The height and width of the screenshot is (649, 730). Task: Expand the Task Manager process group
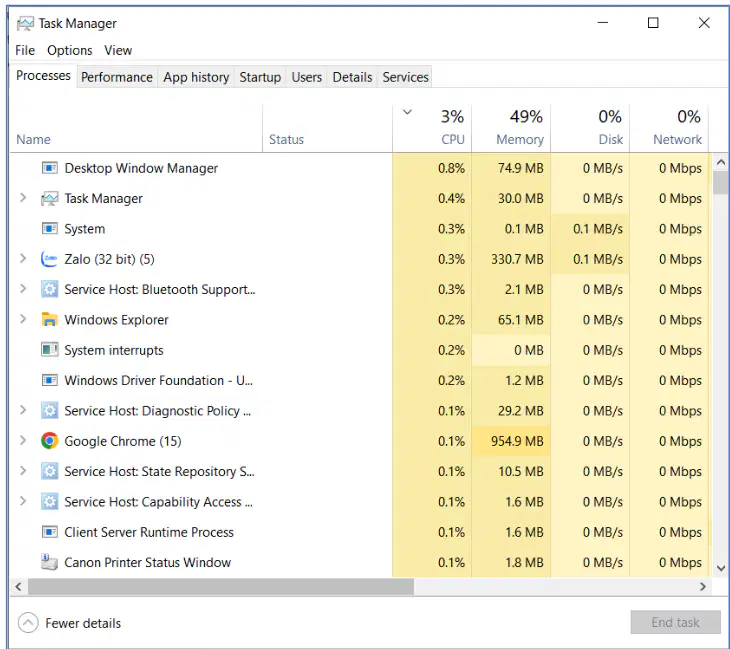pos(23,198)
